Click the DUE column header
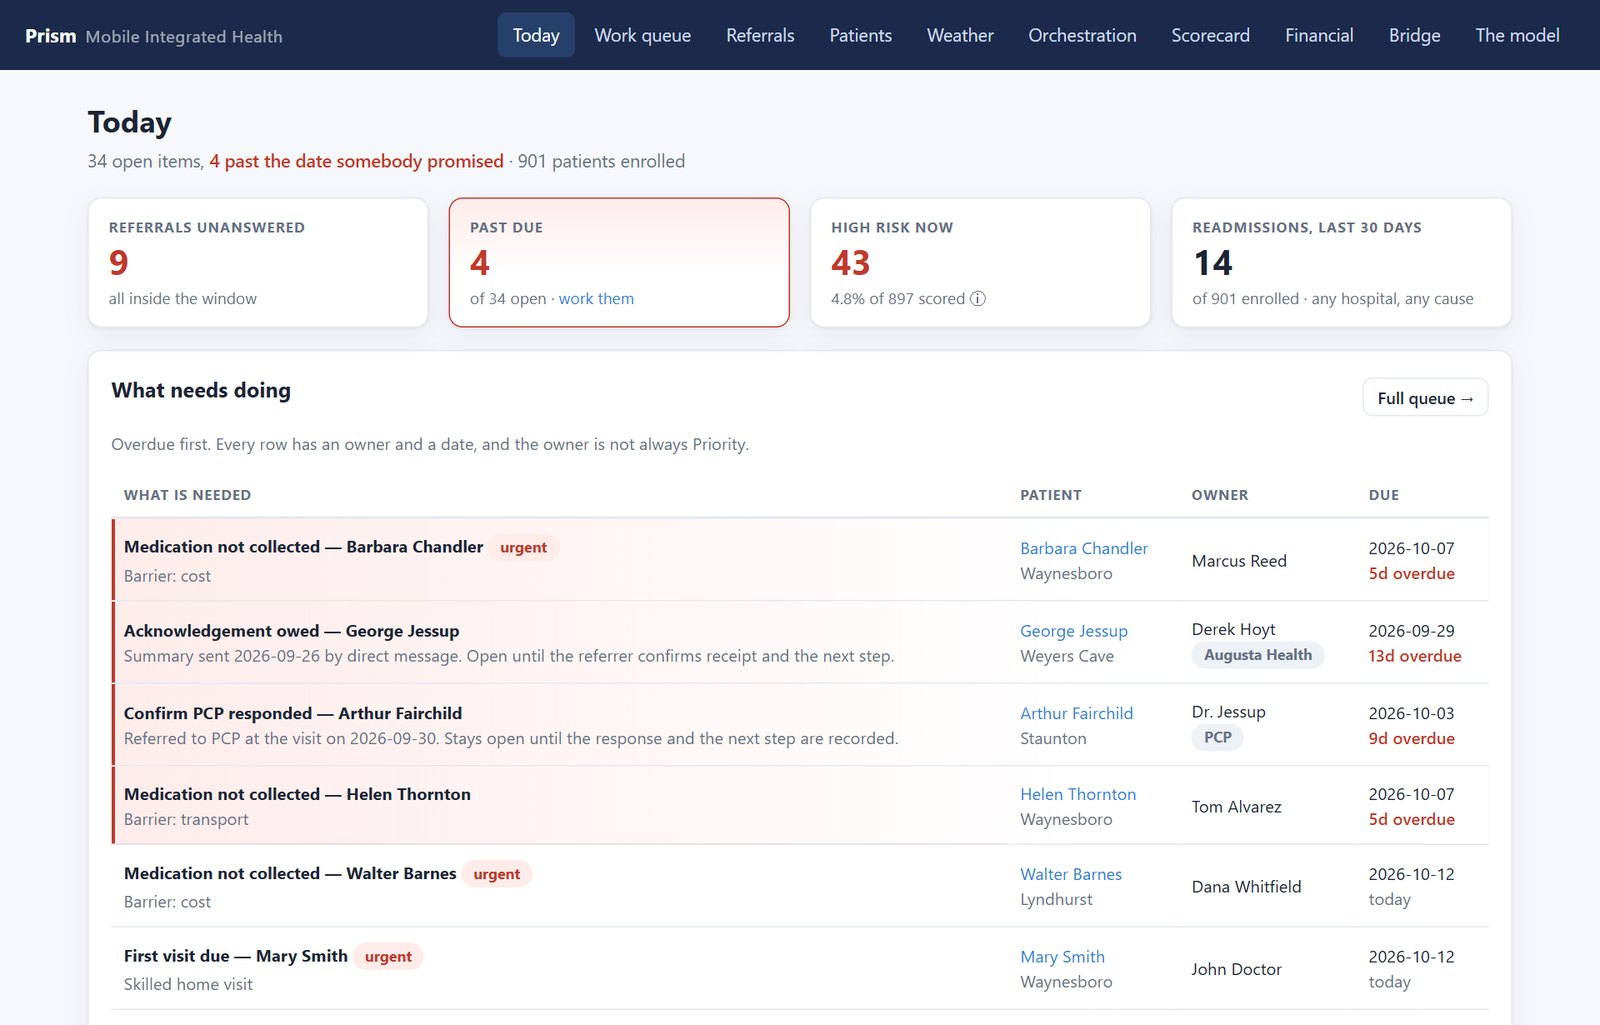Image resolution: width=1600 pixels, height=1025 pixels. 1384,495
